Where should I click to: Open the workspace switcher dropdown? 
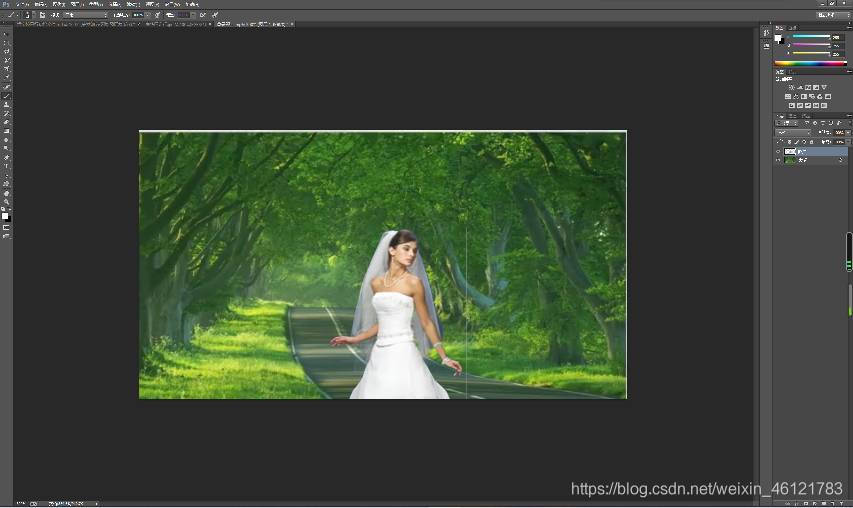pyautogui.click(x=832, y=15)
